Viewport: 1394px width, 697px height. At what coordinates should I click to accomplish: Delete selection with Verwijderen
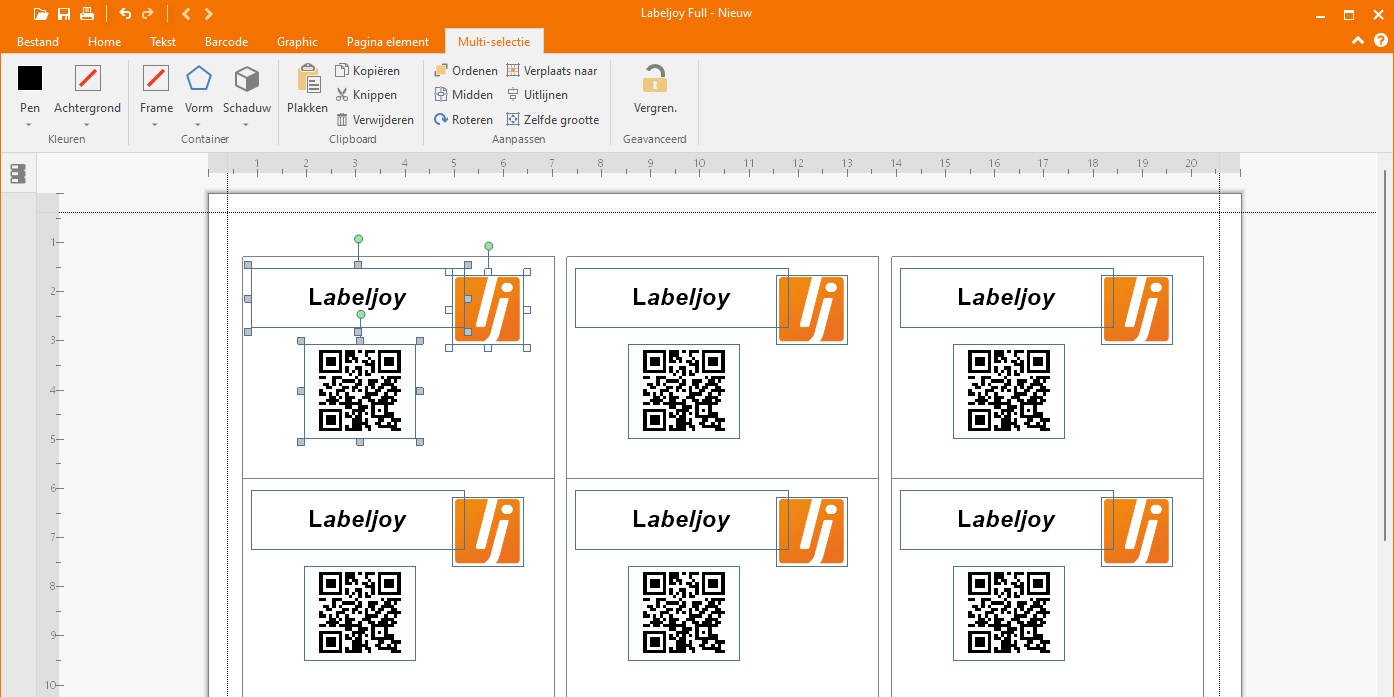375,120
